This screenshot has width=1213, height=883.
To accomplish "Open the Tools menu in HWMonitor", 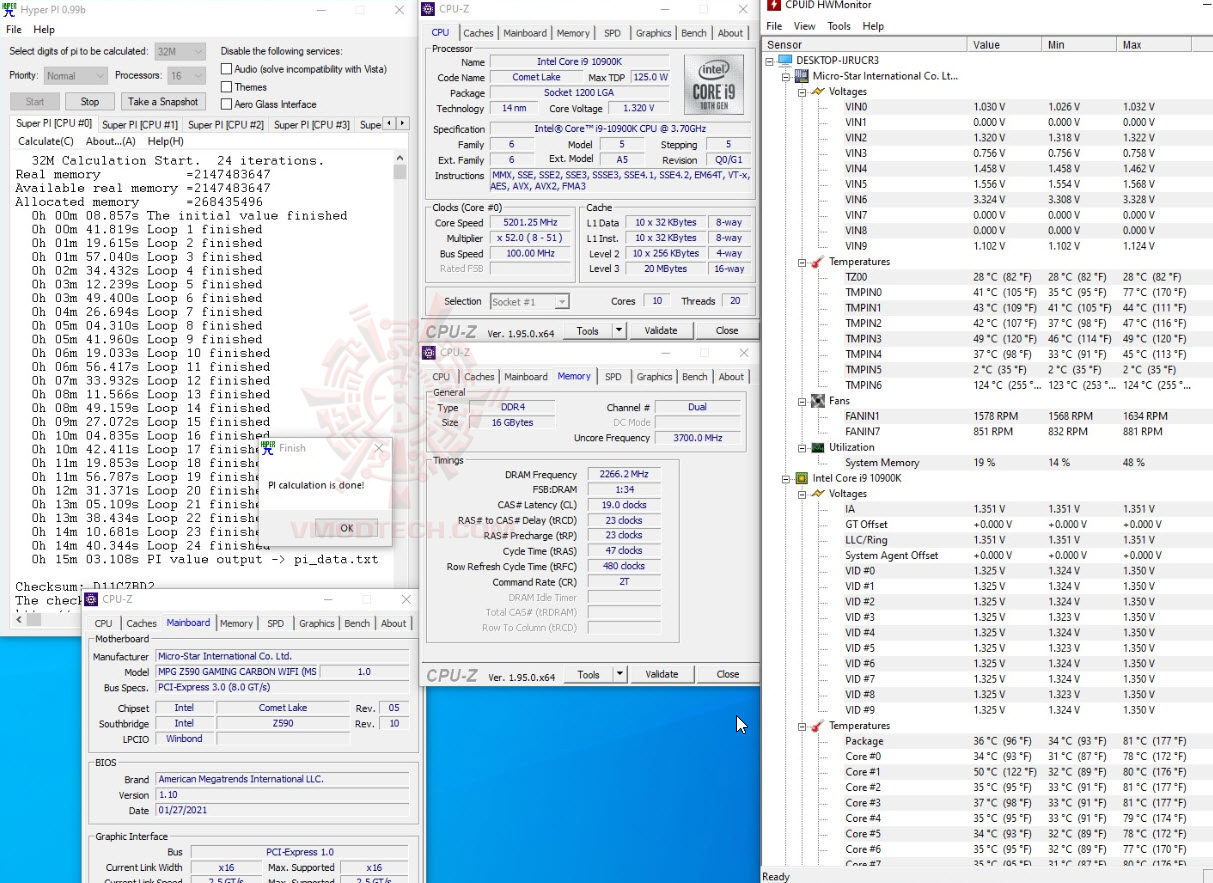I will click(838, 26).
